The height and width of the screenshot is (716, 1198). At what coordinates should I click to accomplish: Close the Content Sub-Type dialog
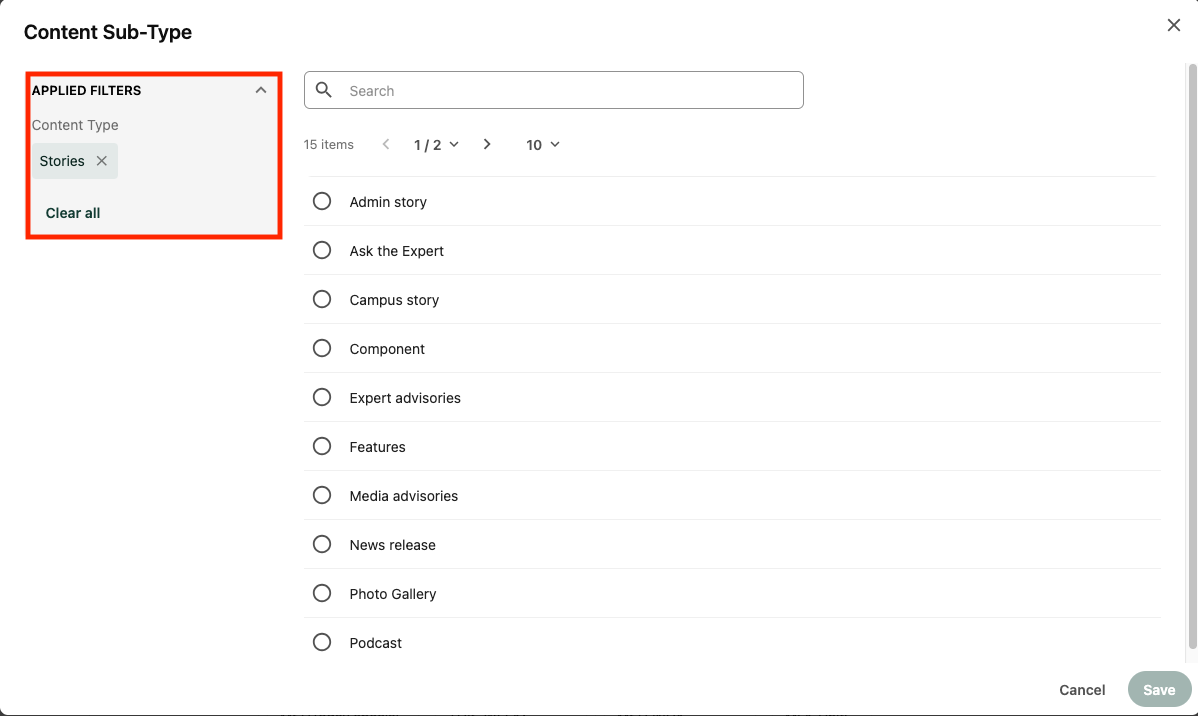[x=1173, y=25]
